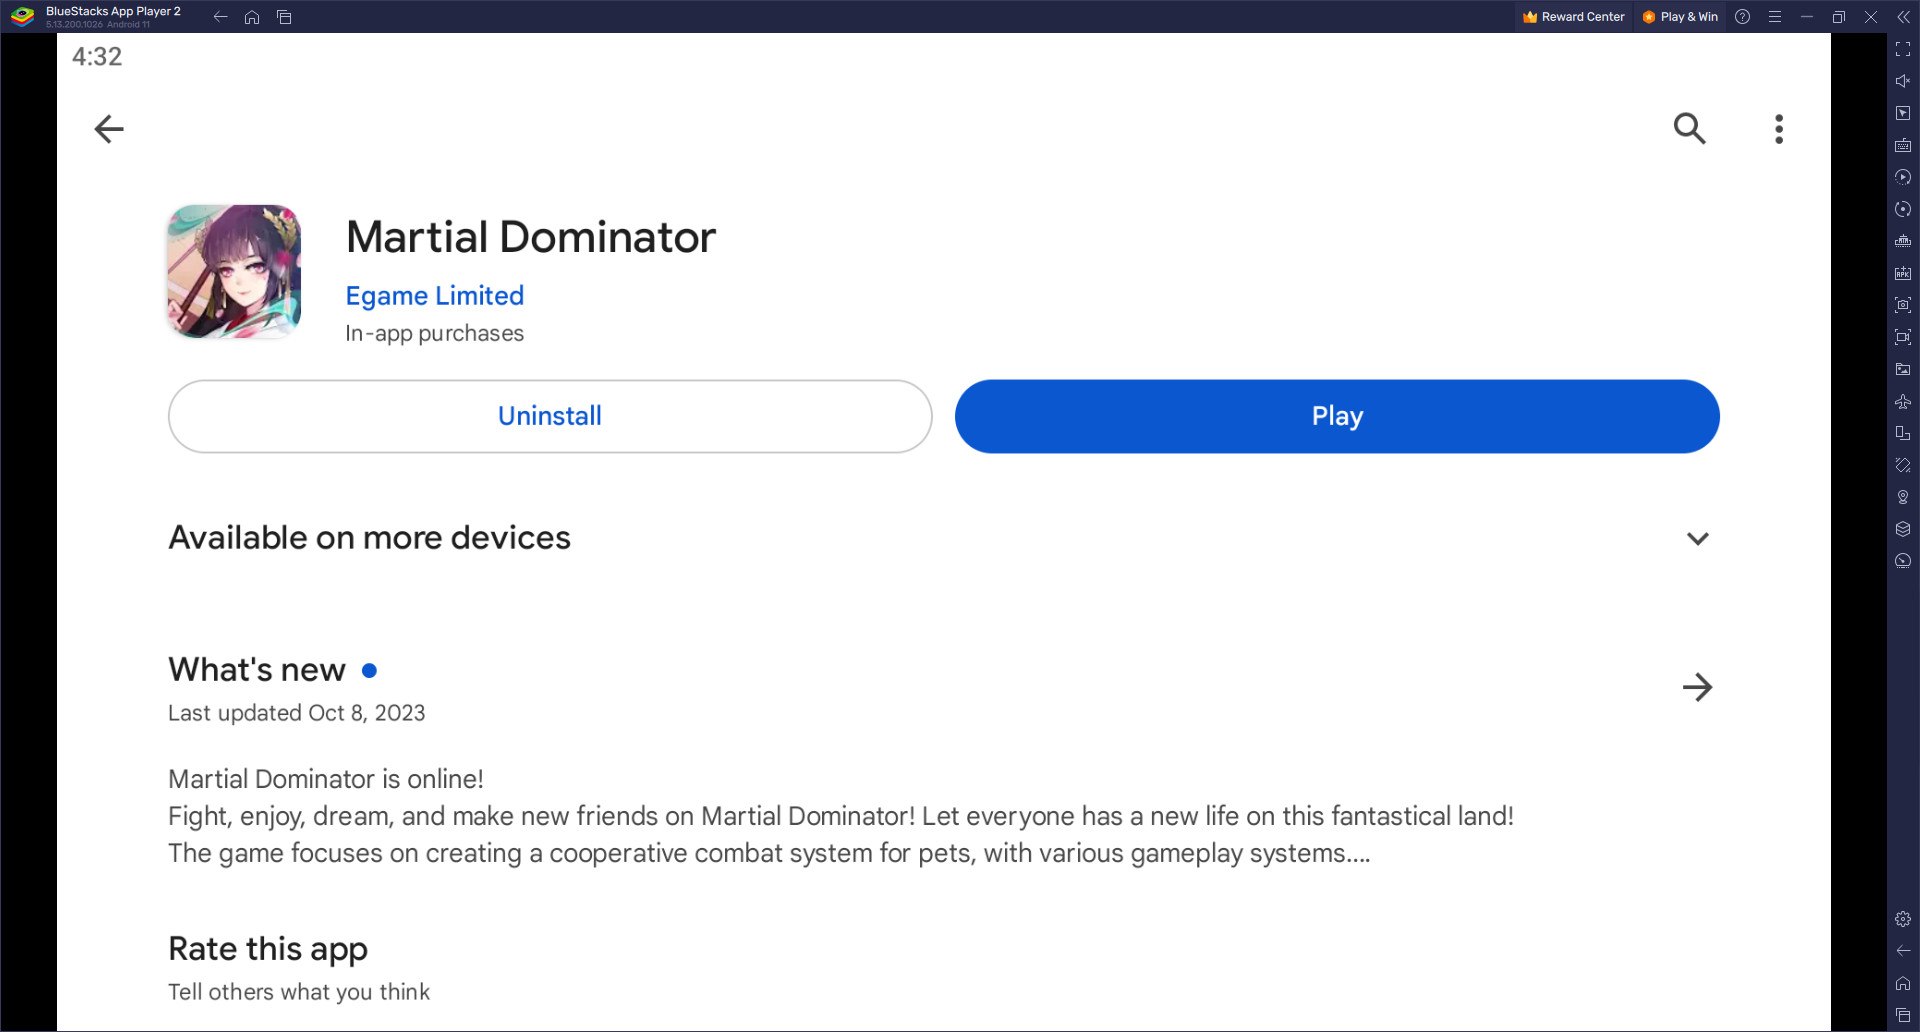Screen dimensions: 1920x1032
Task: Open recent apps from title bar
Action: pyautogui.click(x=284, y=17)
